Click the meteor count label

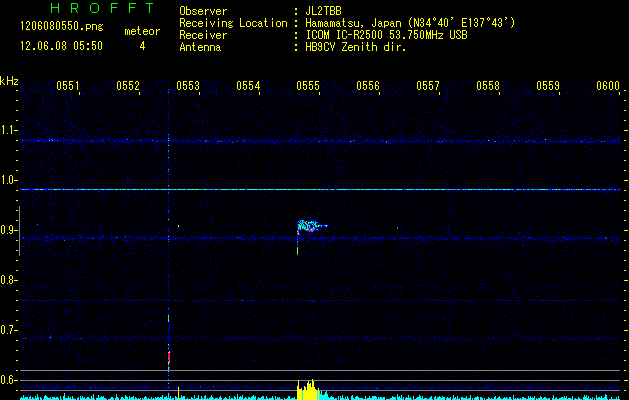pyautogui.click(x=141, y=31)
